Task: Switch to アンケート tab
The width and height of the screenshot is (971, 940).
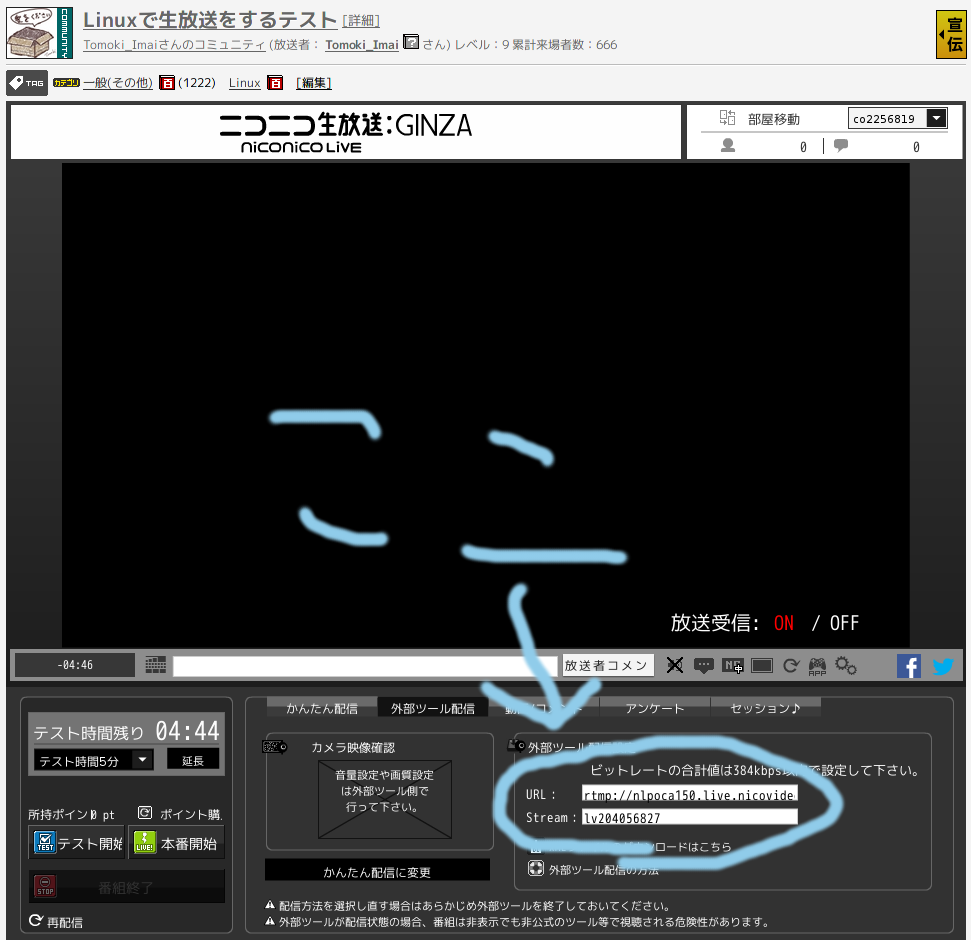Action: coord(655,708)
